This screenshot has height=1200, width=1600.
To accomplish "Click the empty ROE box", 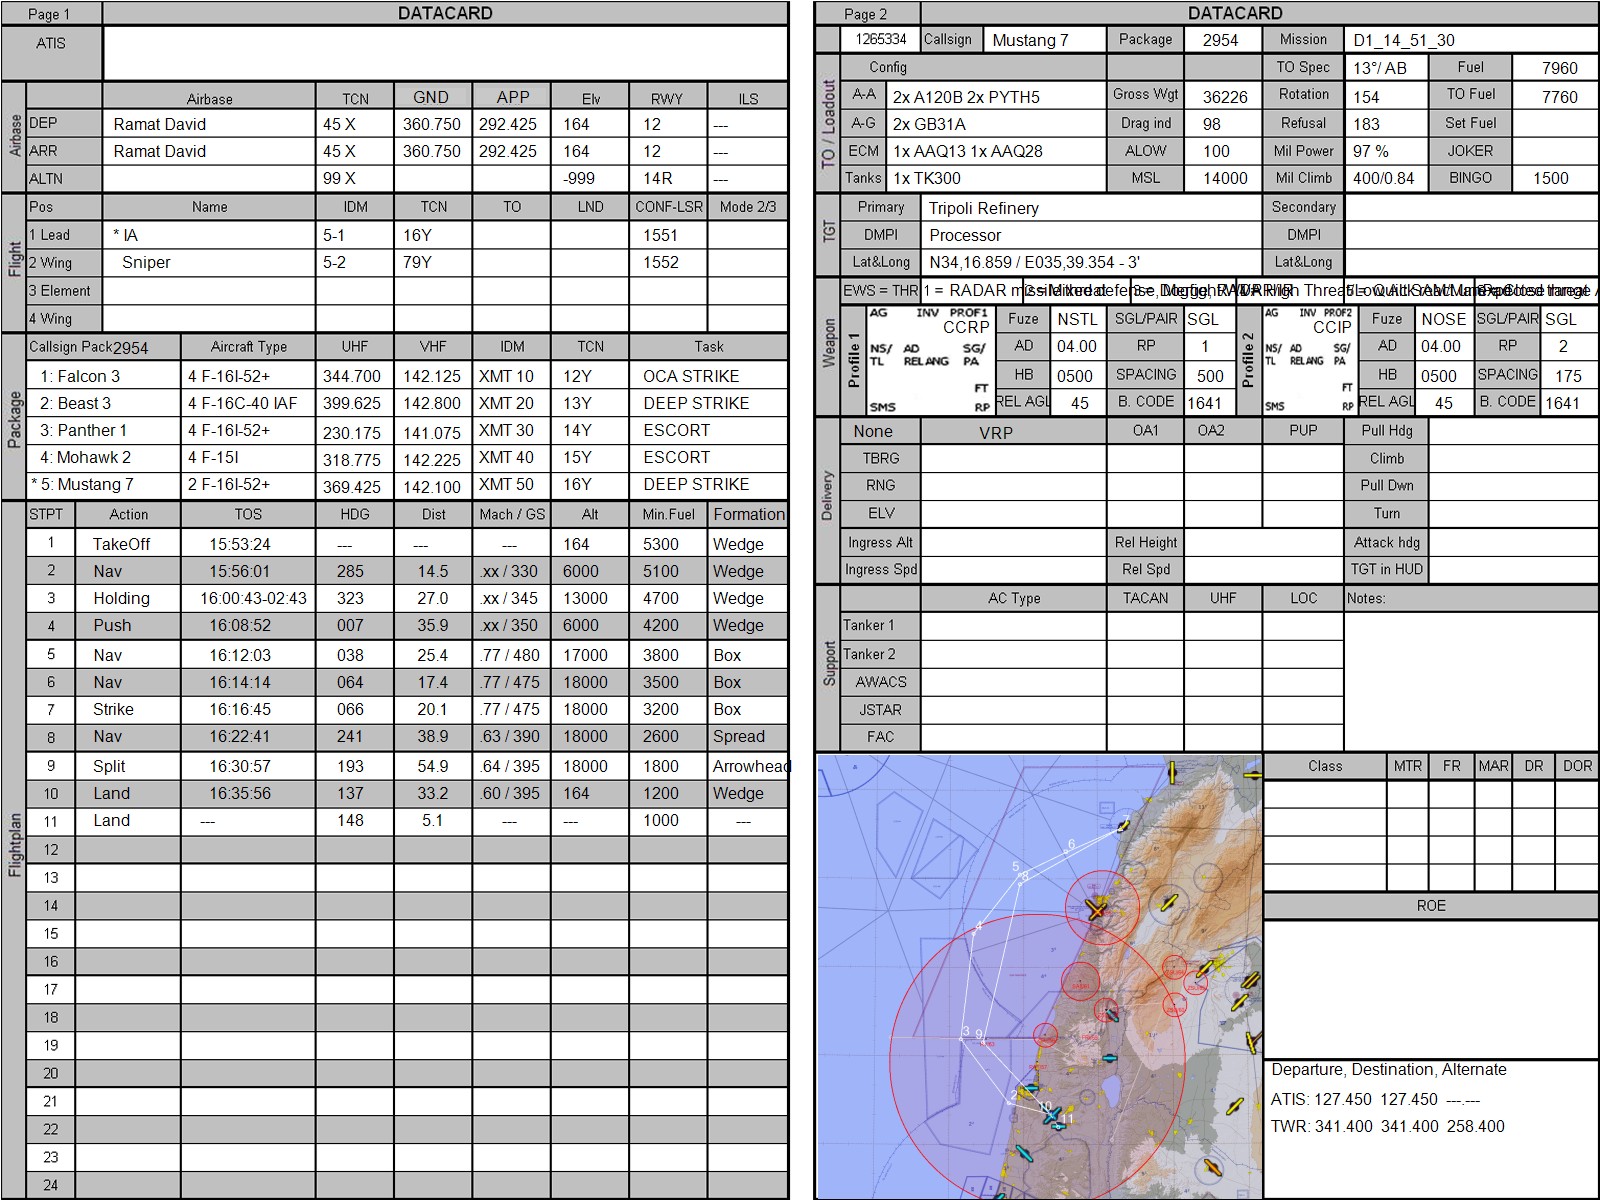I will [1430, 988].
